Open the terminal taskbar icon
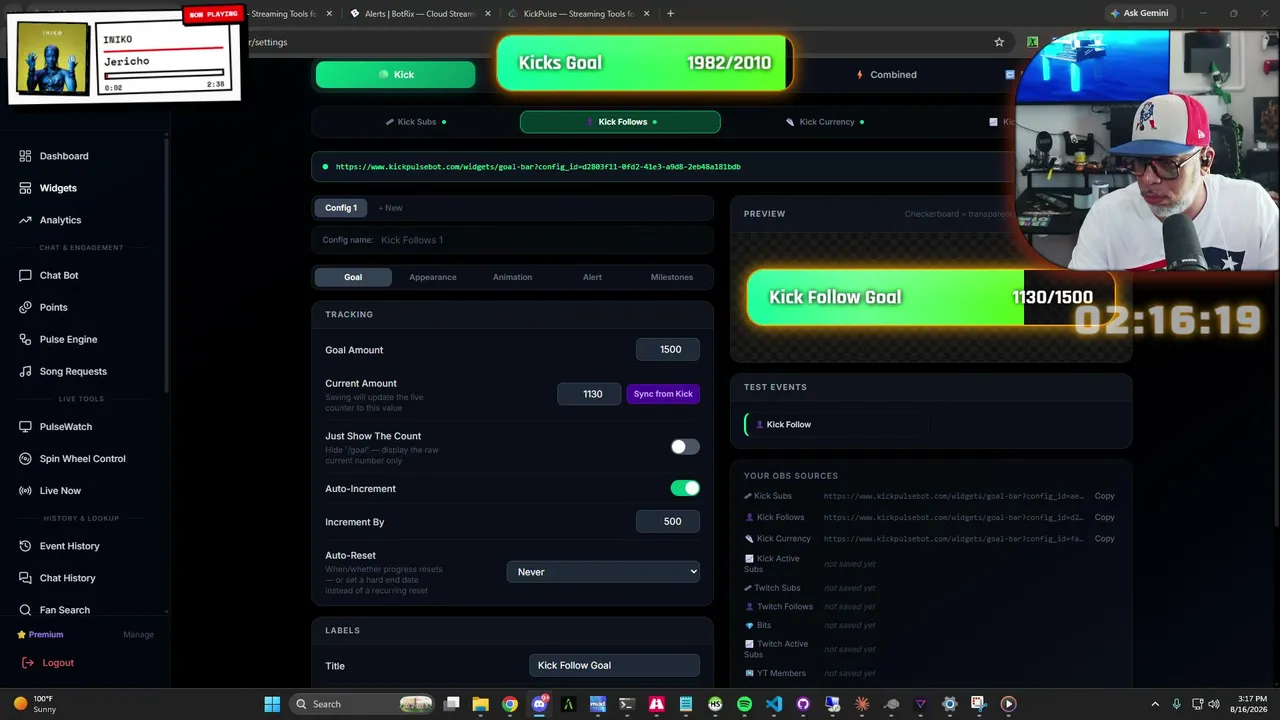The height and width of the screenshot is (720, 1280). coord(627,704)
